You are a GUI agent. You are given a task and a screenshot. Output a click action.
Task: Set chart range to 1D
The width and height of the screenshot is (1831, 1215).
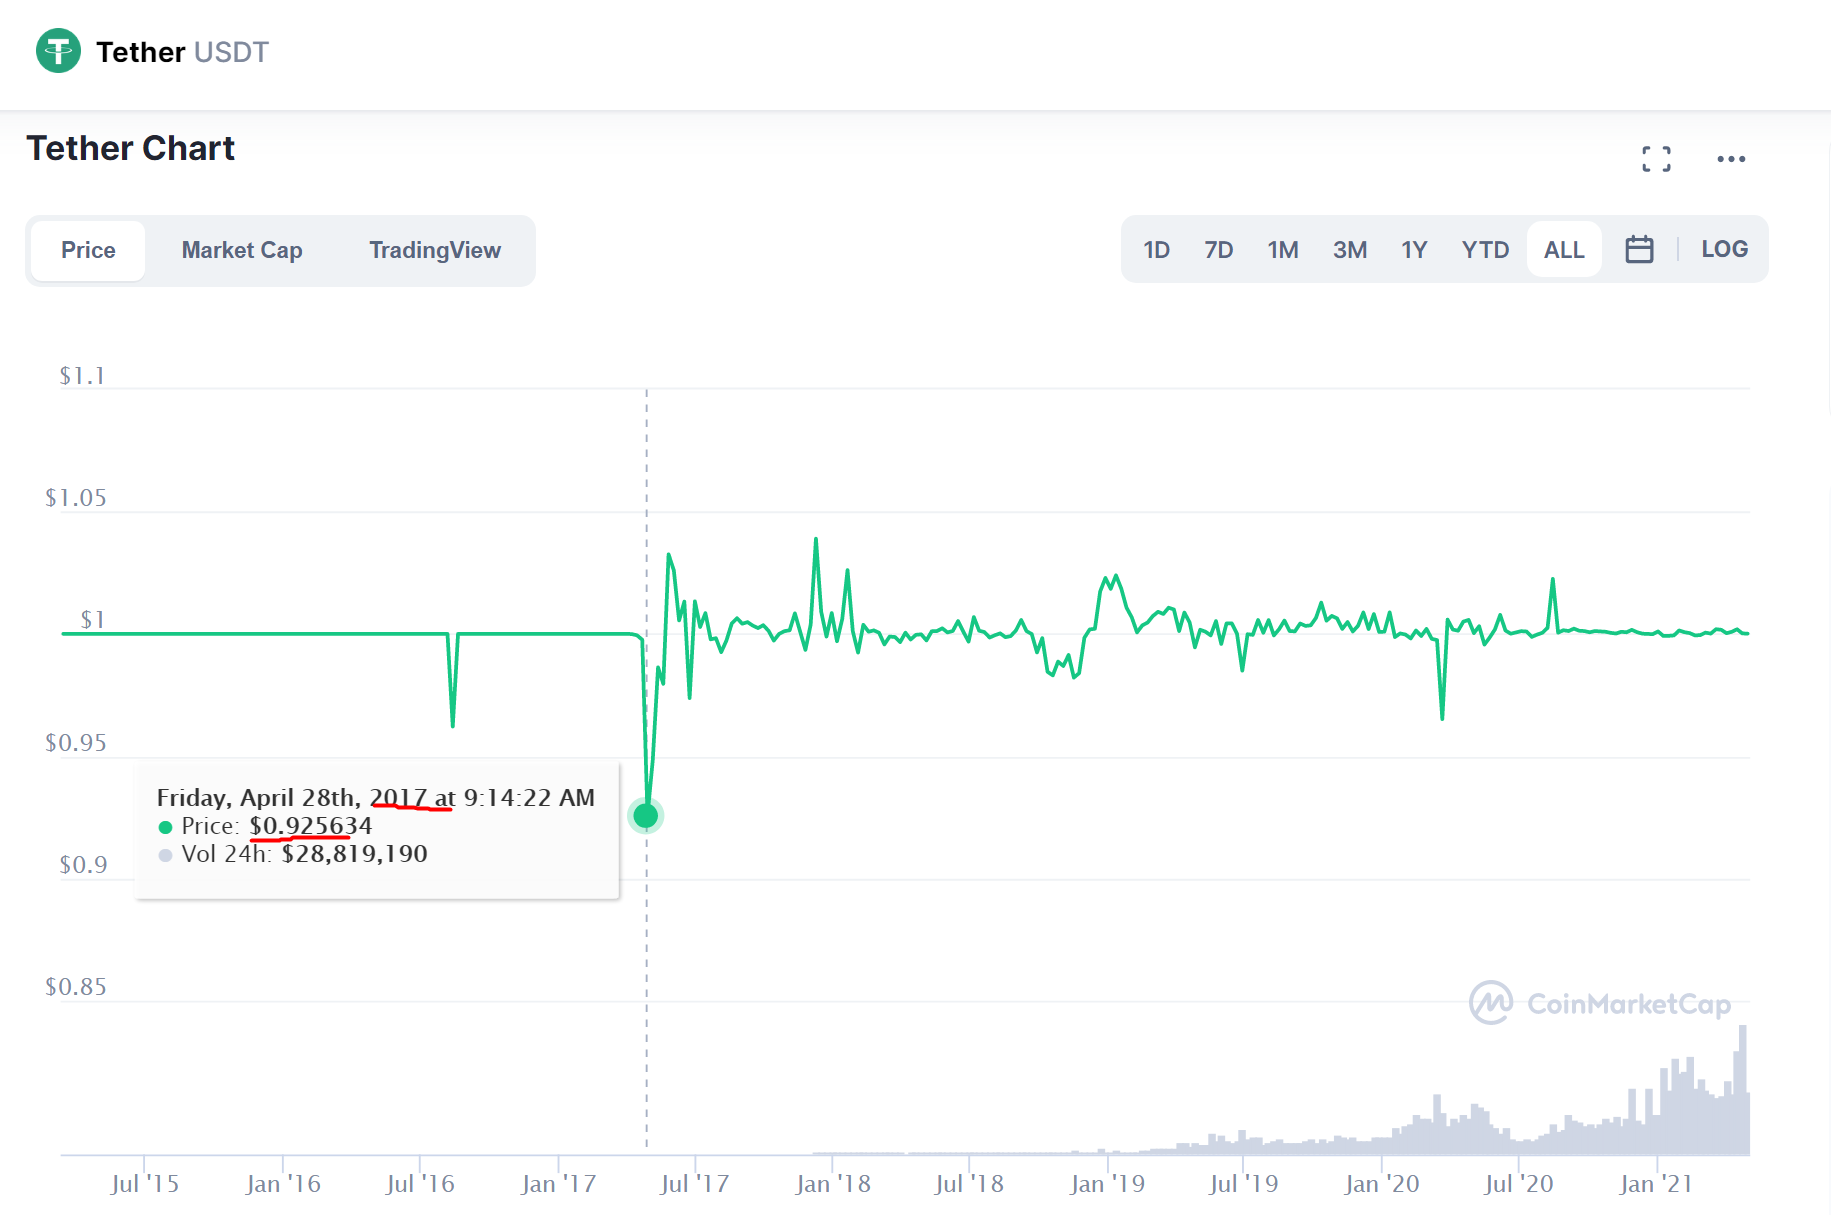coord(1157,250)
